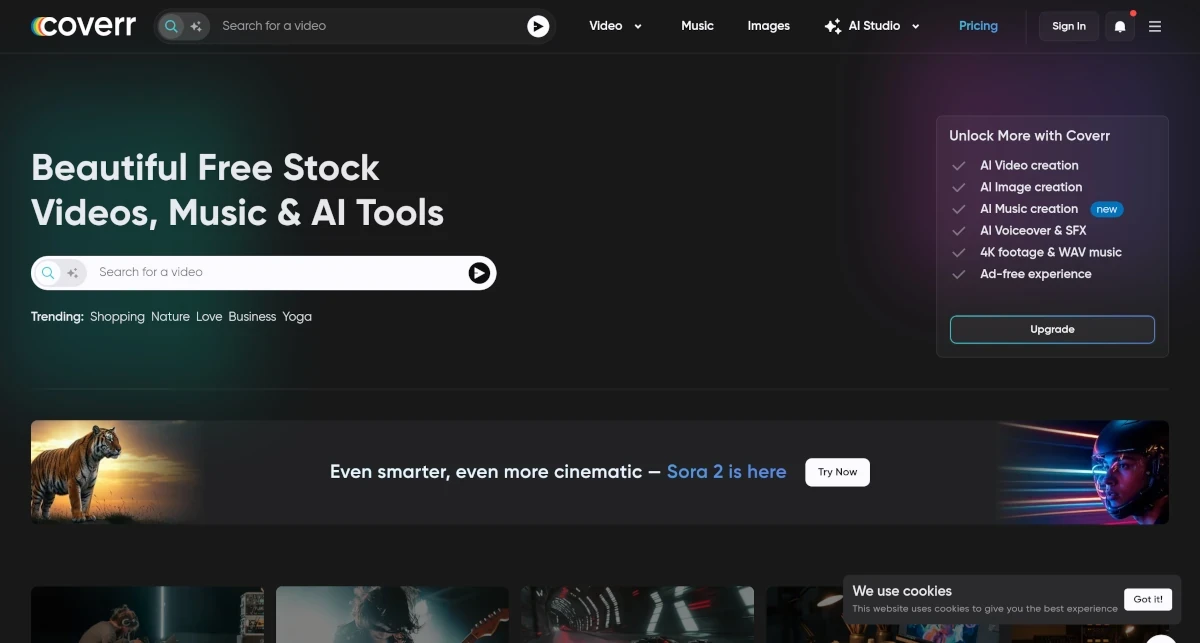The width and height of the screenshot is (1200, 643).
Task: Click the Upgrade button
Action: click(1052, 329)
